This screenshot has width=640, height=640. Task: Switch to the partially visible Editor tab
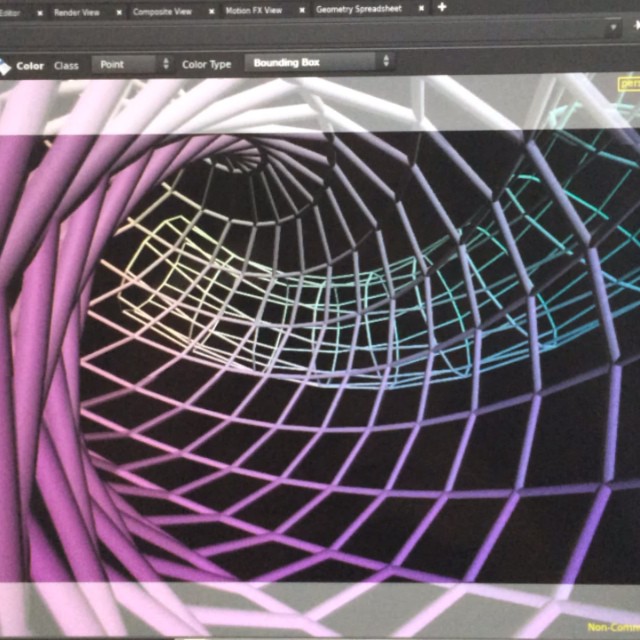click(12, 12)
